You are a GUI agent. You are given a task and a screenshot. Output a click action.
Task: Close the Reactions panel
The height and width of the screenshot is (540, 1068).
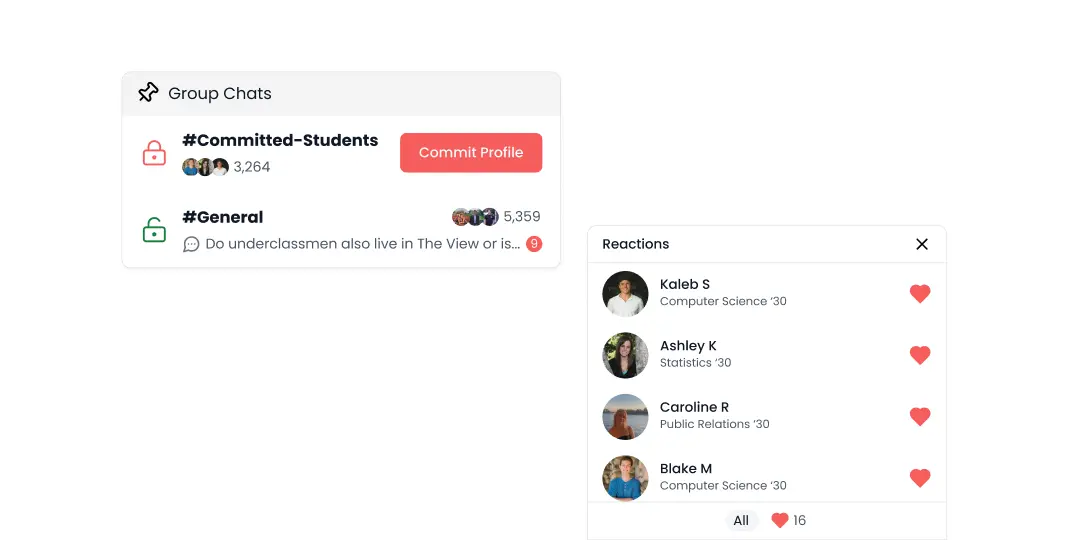[922, 244]
